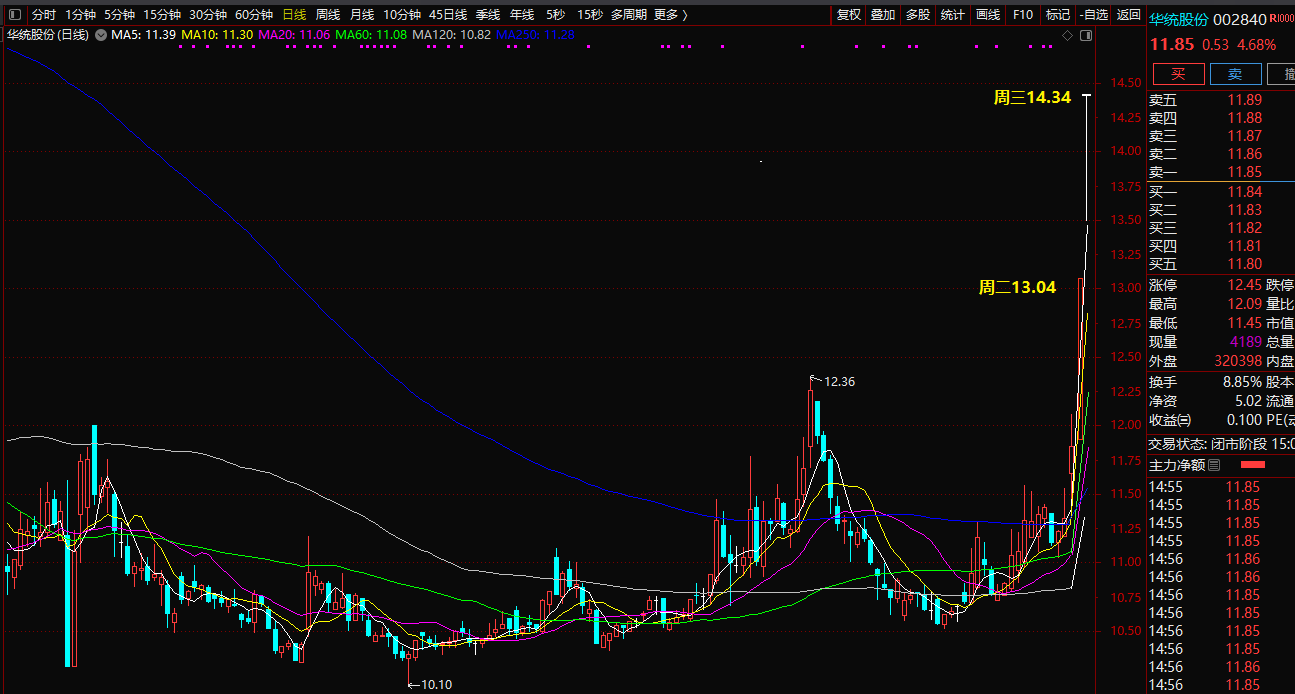Screen dimensions: 1295x694
Task: Click the 最高 value 12.09
Action: (x=1245, y=304)
